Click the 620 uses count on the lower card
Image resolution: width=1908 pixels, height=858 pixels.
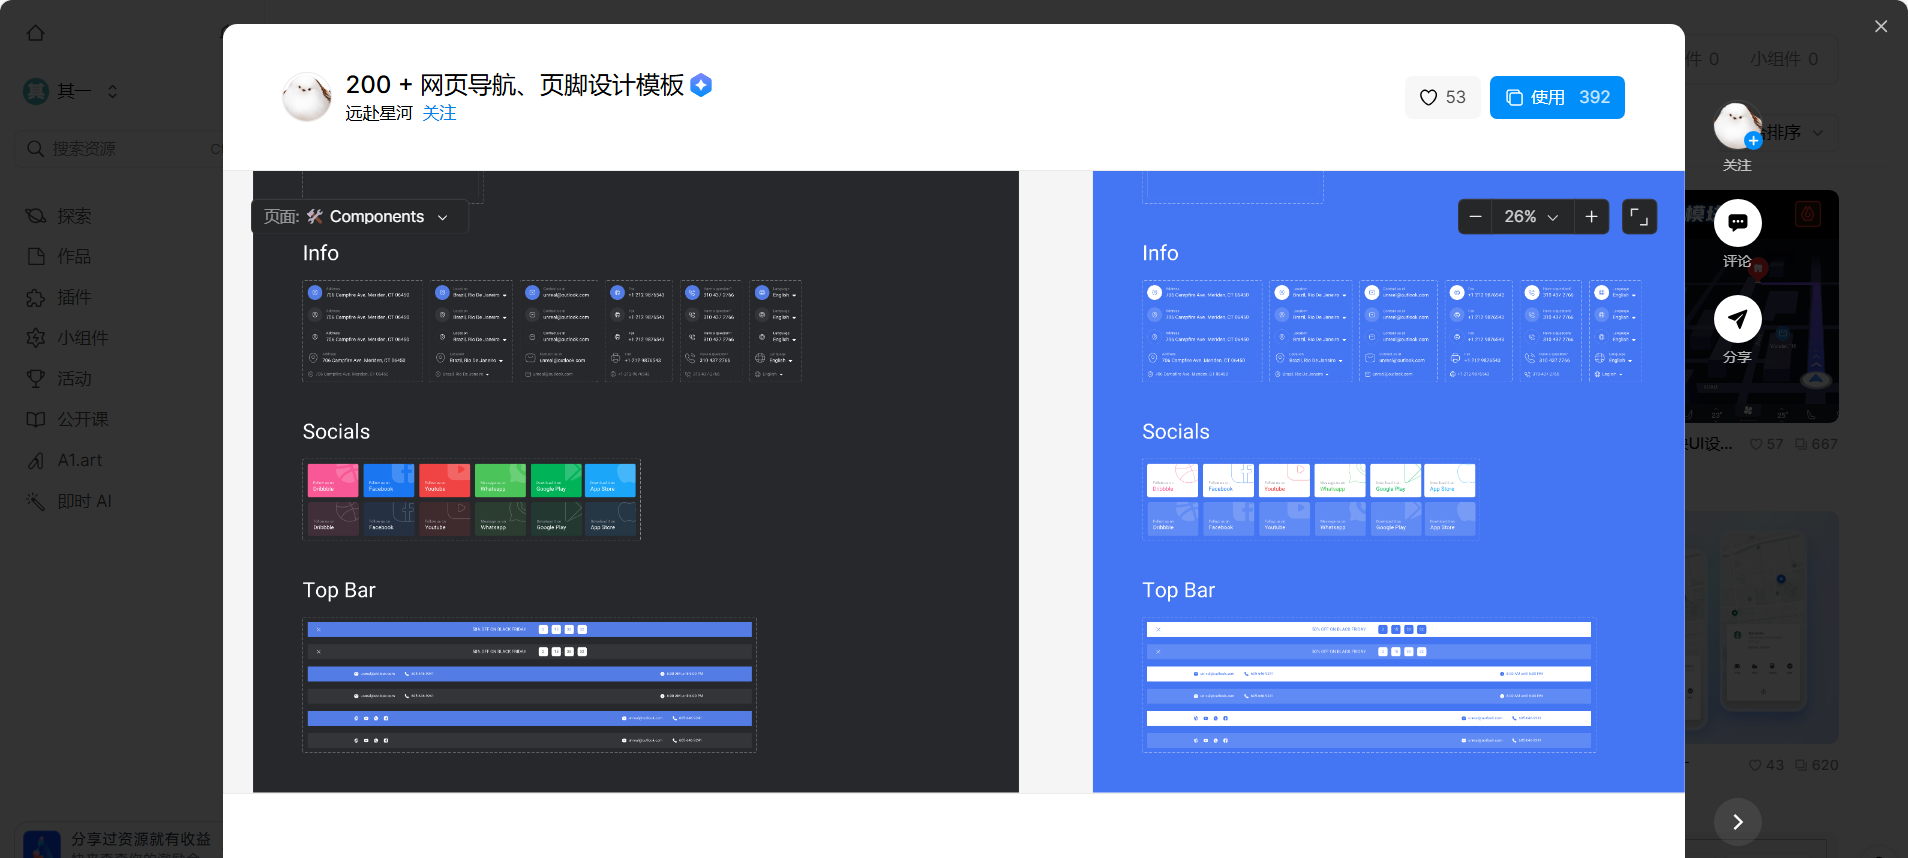[x=1816, y=765]
